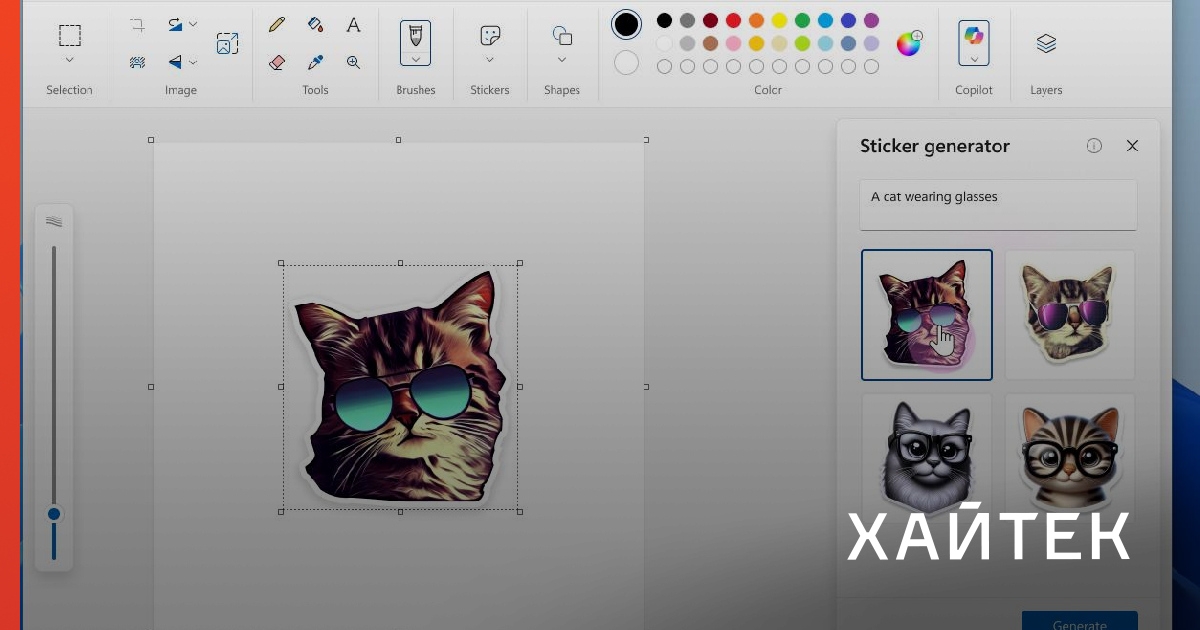The height and width of the screenshot is (630, 1200).
Task: Click the framed picture icon in Image group
Action: (x=227, y=43)
